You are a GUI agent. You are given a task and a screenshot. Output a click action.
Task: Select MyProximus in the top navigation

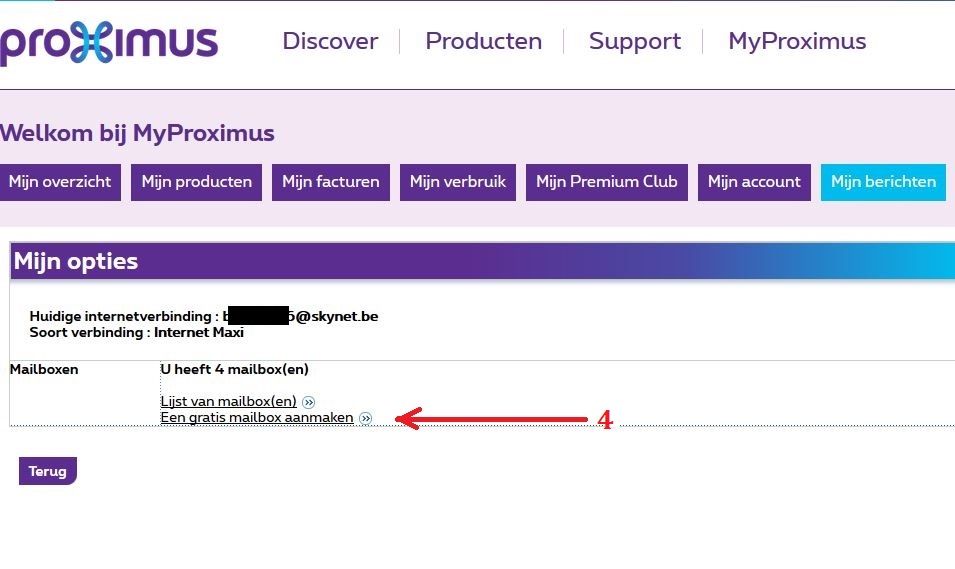[x=797, y=42]
